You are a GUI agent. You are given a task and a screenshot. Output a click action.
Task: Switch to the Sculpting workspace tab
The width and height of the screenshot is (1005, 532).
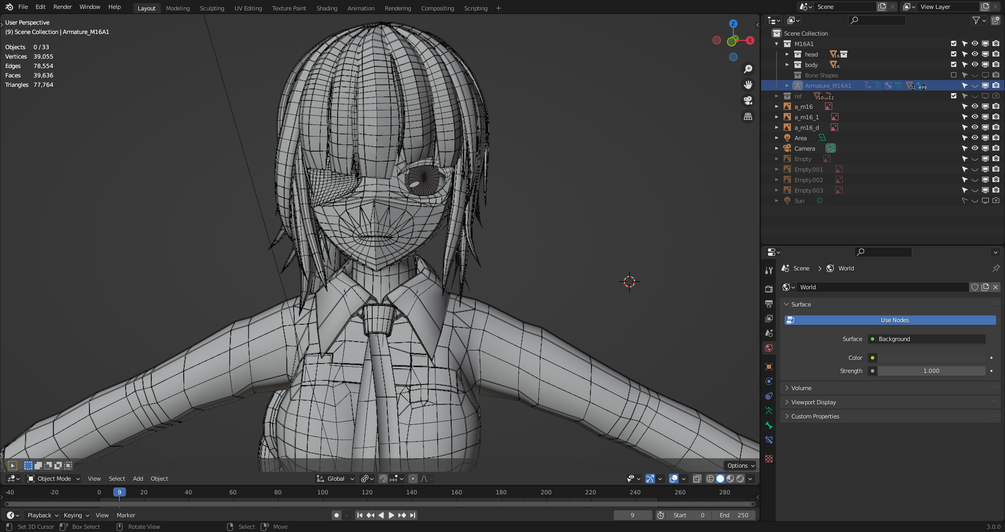(212, 8)
